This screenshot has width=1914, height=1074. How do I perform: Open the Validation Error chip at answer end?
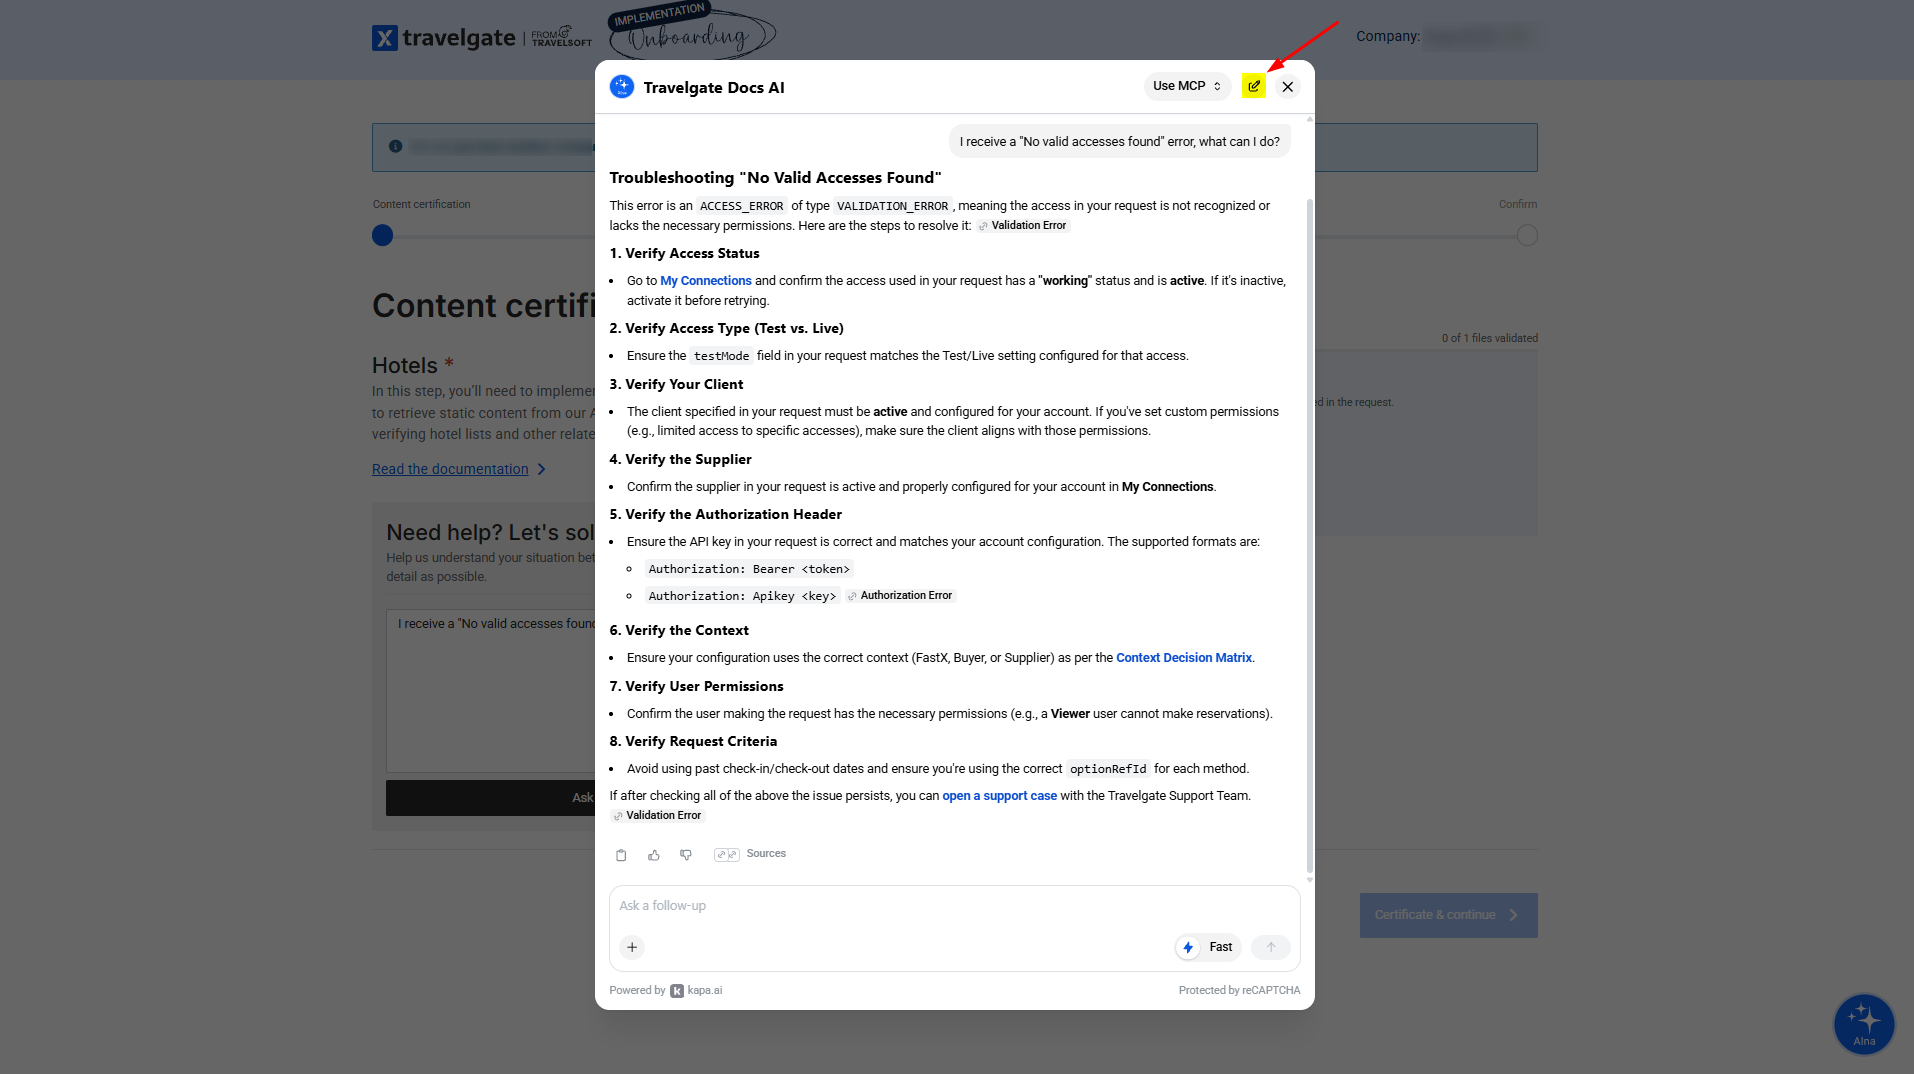(x=658, y=816)
